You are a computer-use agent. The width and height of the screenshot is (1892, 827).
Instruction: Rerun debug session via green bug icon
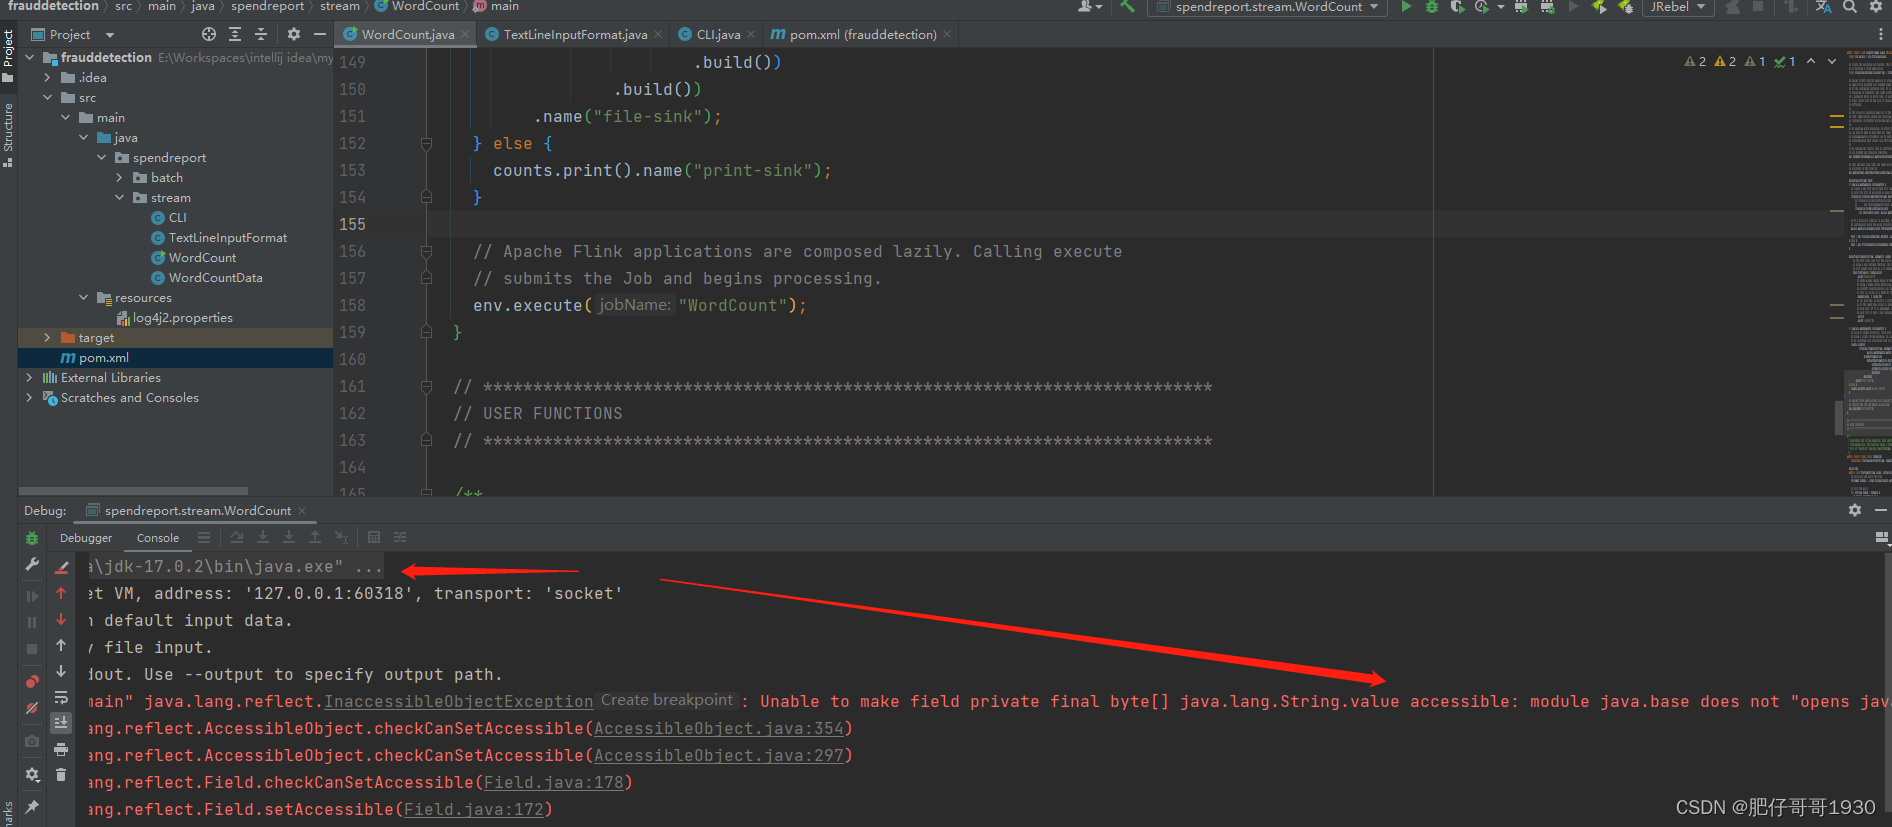(32, 538)
